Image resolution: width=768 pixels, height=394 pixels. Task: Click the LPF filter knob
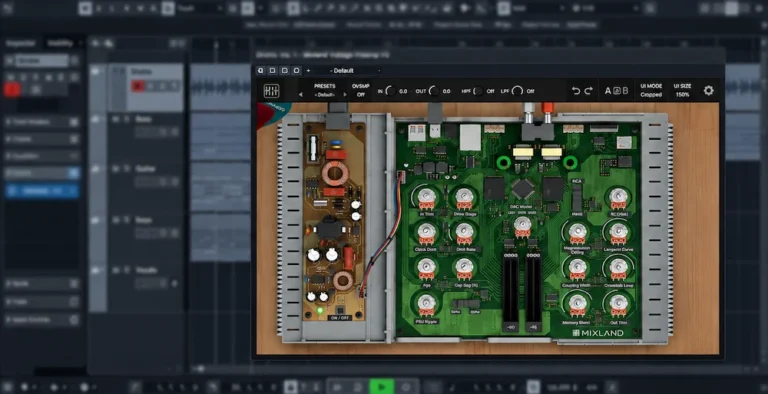pyautogui.click(x=517, y=91)
